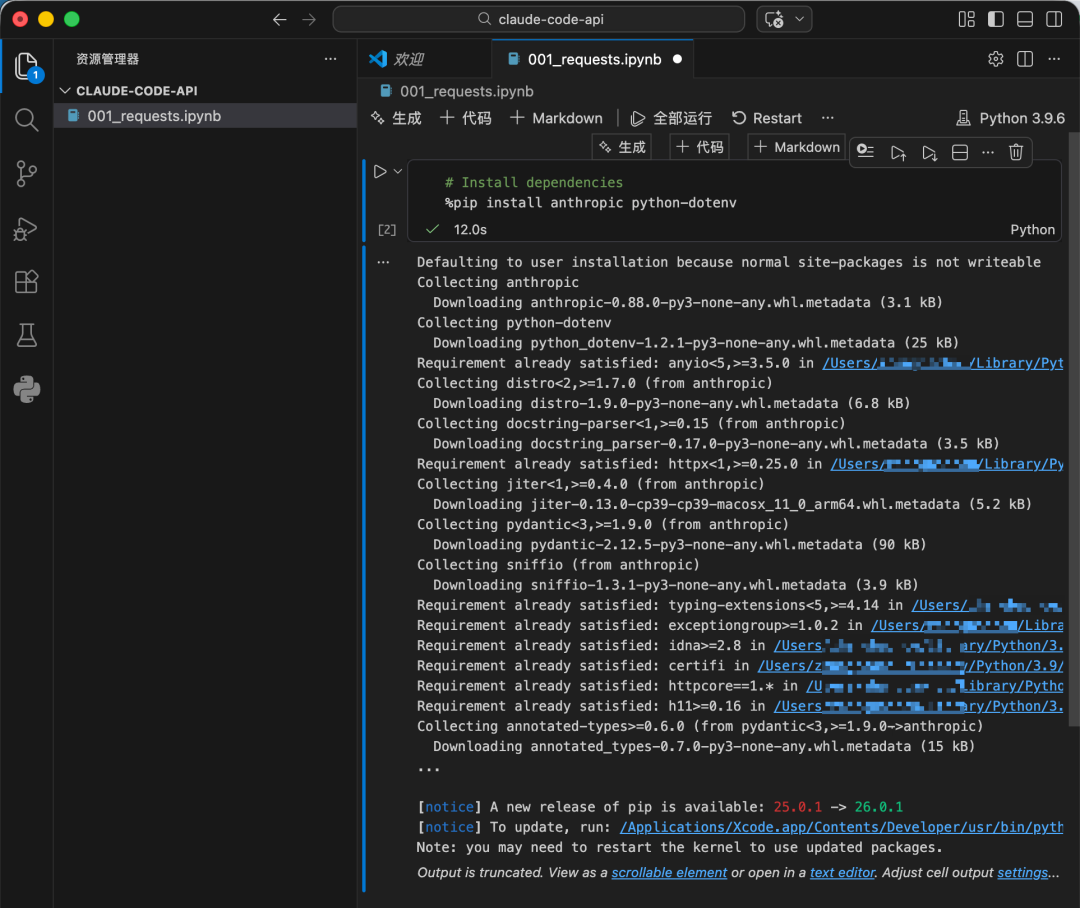This screenshot has height=908, width=1080.
Task: Toggle the bottom panel
Action: (1025, 19)
